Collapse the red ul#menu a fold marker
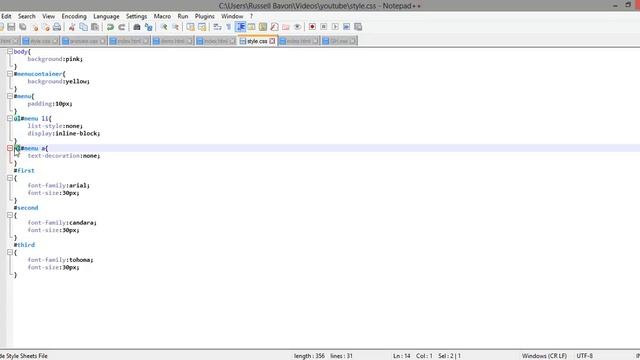The height and width of the screenshot is (360, 640). tap(10, 148)
